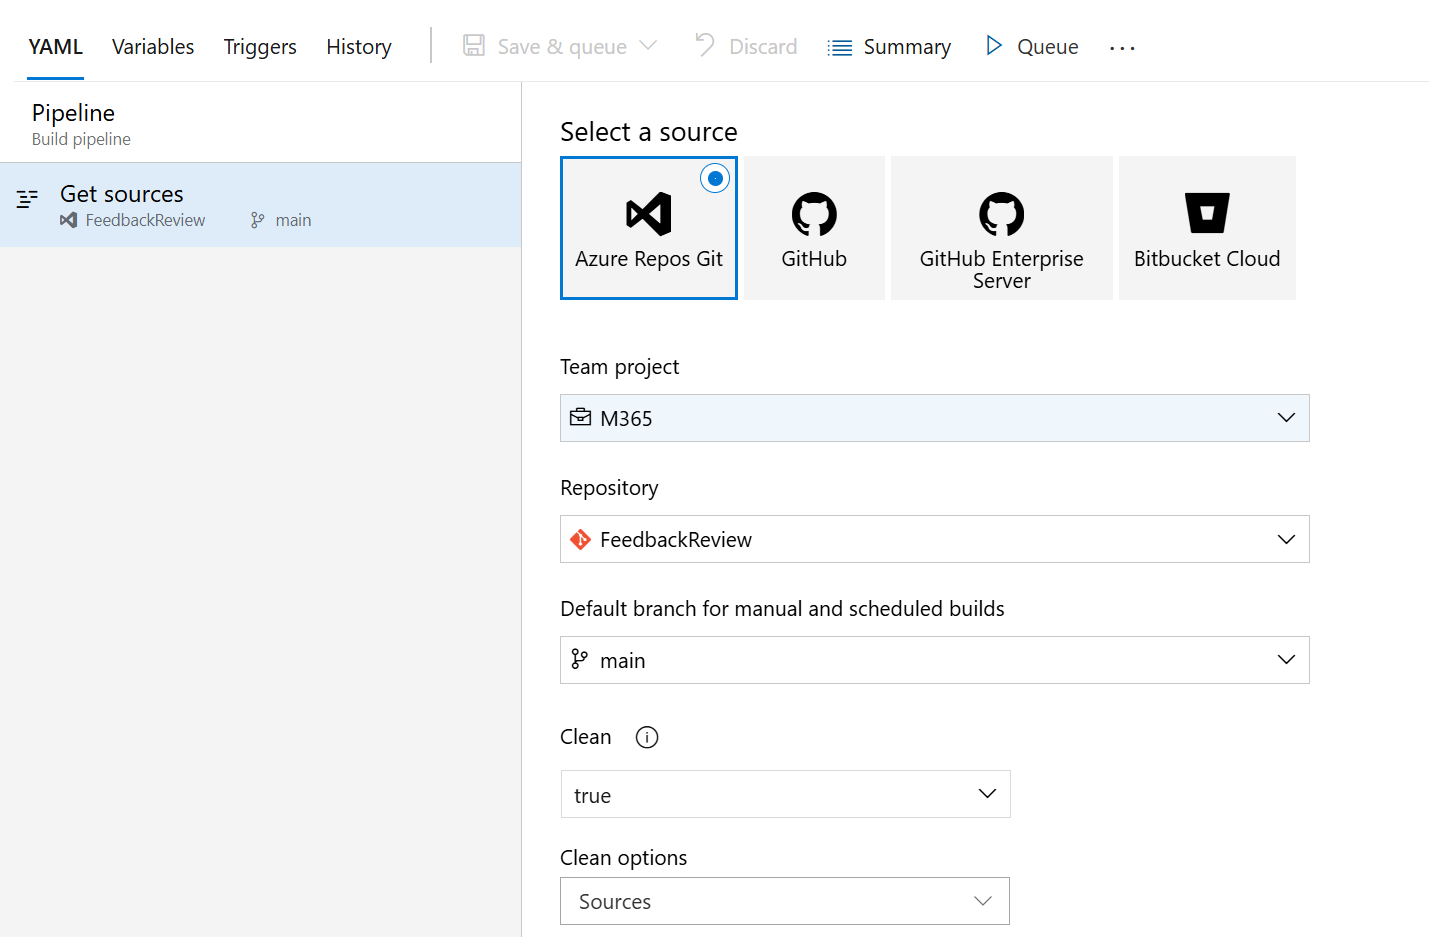Click the branch icon beside main in Get sources

258,220
